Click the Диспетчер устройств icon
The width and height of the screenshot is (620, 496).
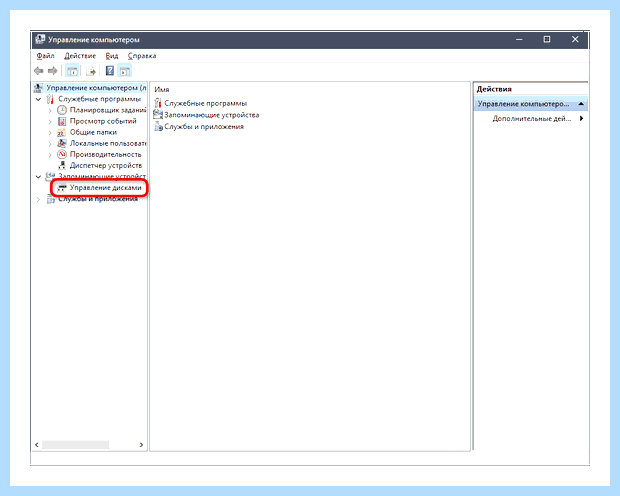pos(62,165)
